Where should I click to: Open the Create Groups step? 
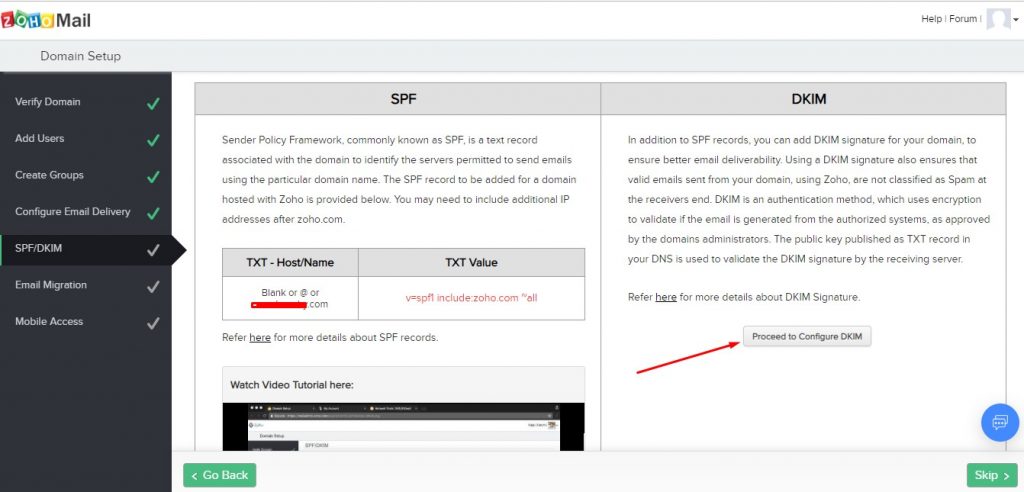point(86,175)
